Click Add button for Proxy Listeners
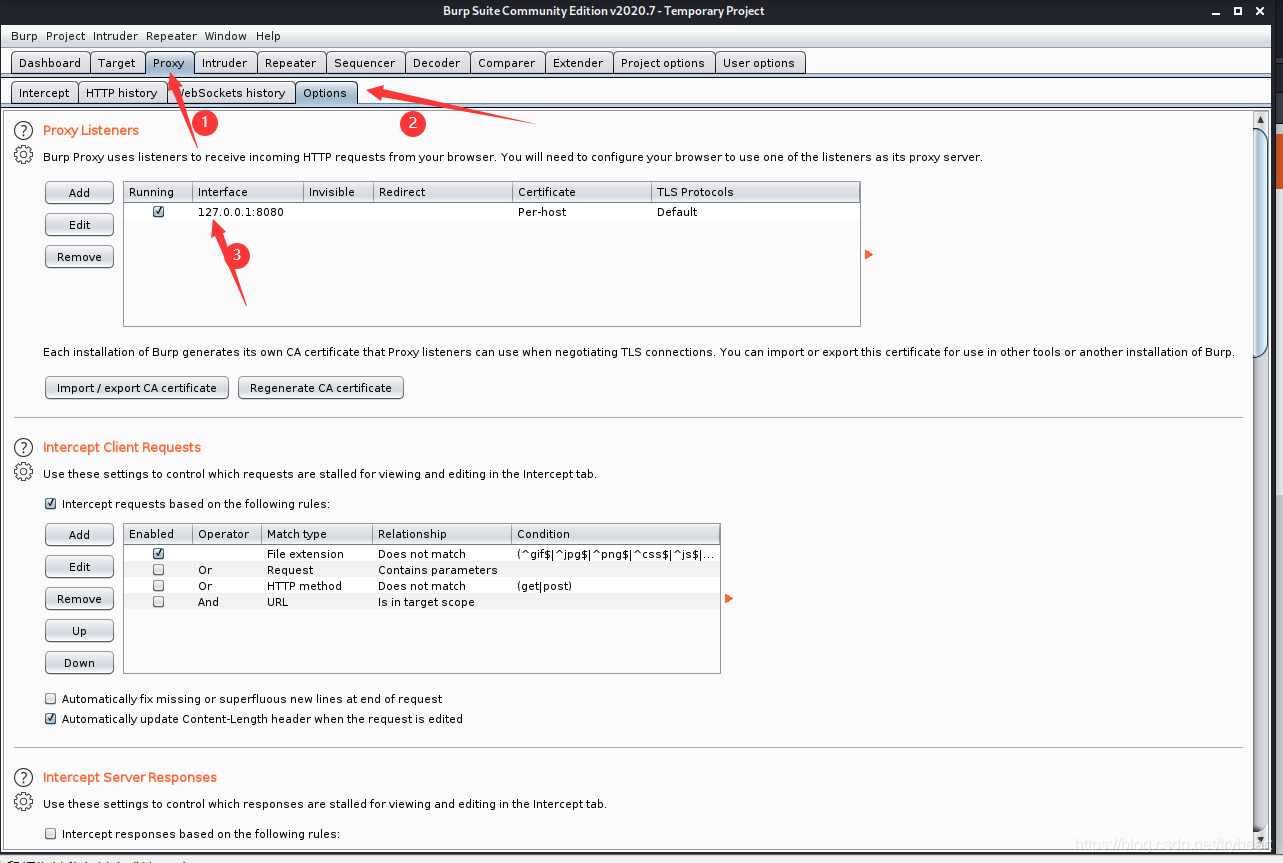 pyautogui.click(x=79, y=193)
